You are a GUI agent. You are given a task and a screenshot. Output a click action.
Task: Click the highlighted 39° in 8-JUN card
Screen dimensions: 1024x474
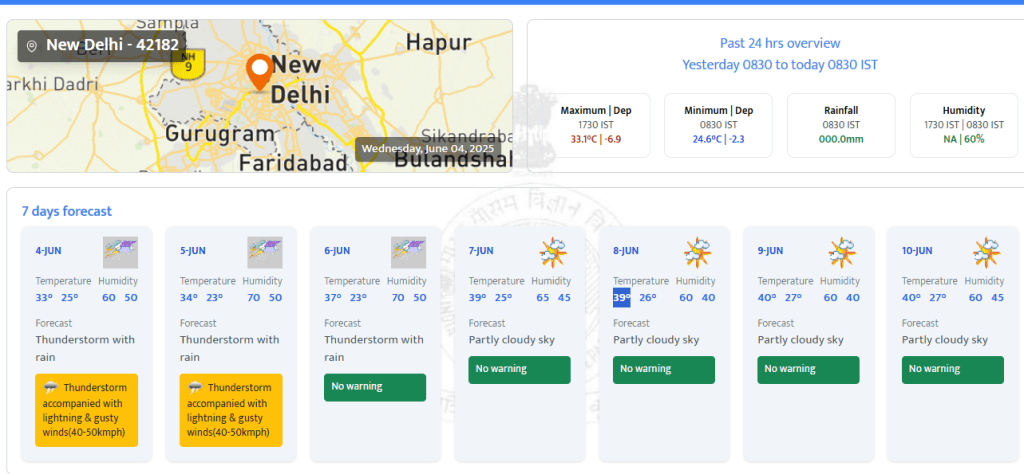[621, 298]
